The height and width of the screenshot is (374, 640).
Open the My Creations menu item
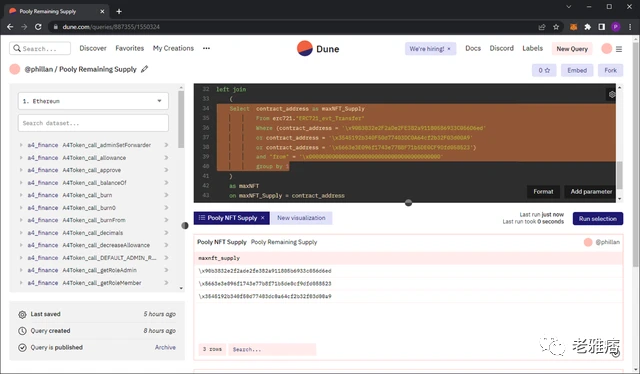tap(173, 48)
